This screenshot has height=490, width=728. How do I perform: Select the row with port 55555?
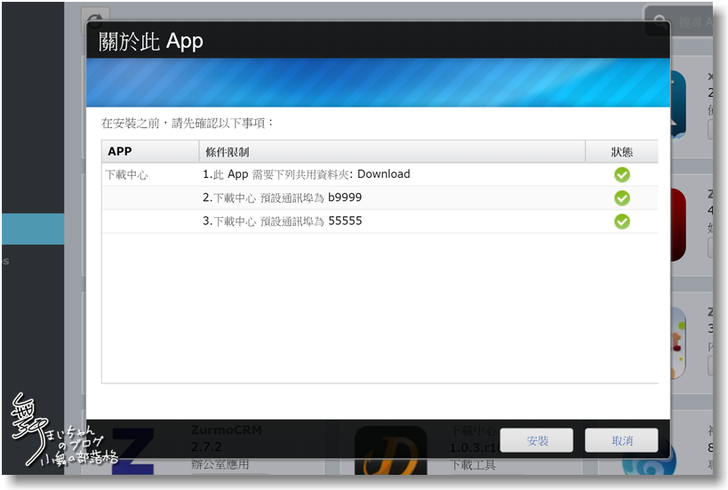tap(380, 221)
